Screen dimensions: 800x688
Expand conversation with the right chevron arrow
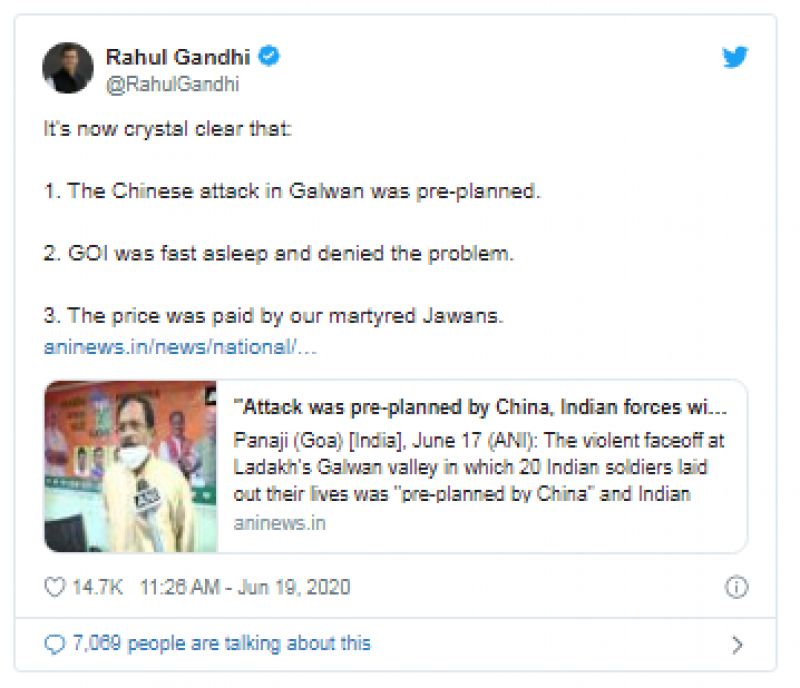point(737,645)
